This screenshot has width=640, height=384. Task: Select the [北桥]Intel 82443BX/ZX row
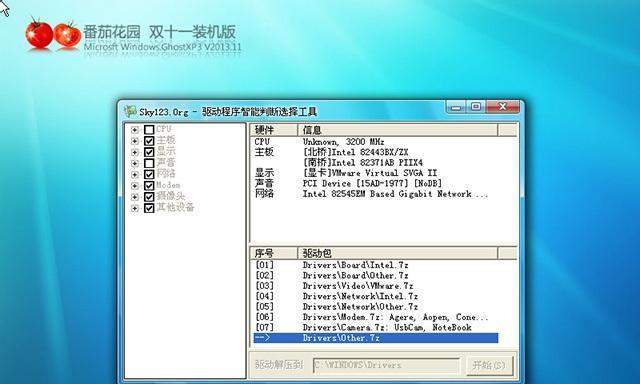[x=376, y=152]
